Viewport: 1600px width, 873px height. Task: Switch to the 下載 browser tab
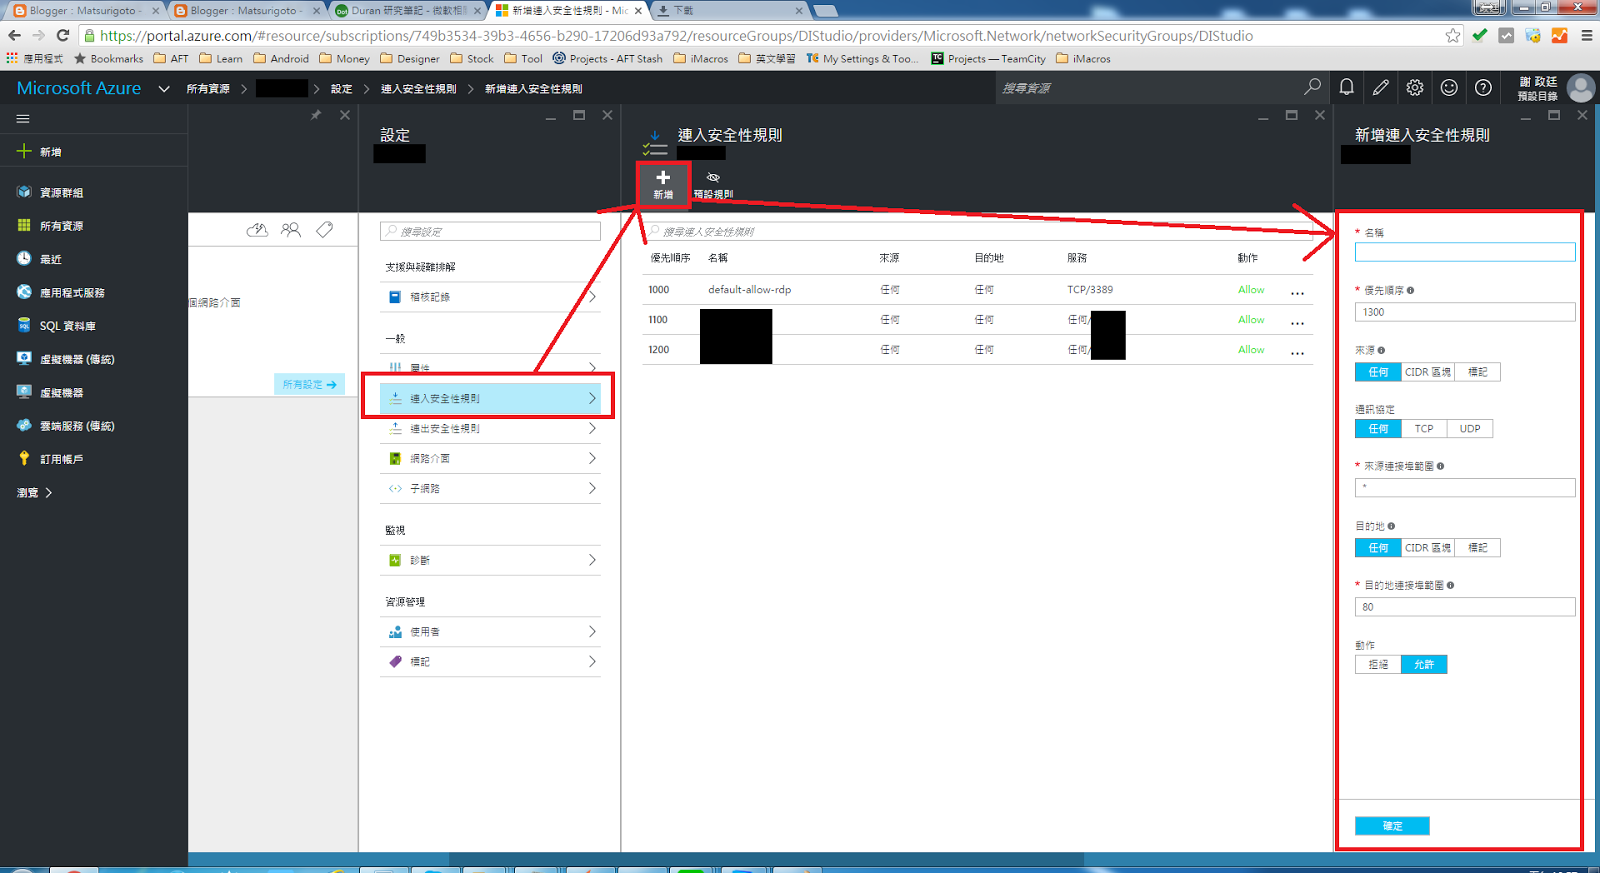[x=728, y=10]
